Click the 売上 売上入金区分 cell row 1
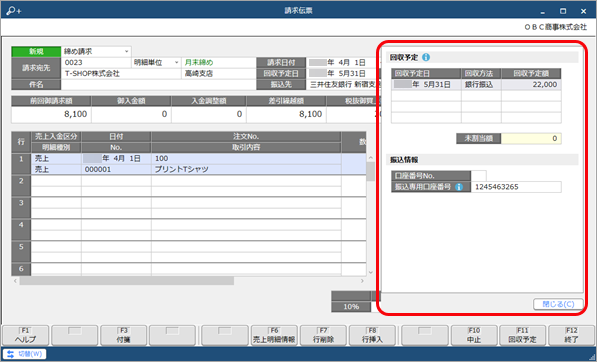Screen dimensions: 597x362 point(56,158)
